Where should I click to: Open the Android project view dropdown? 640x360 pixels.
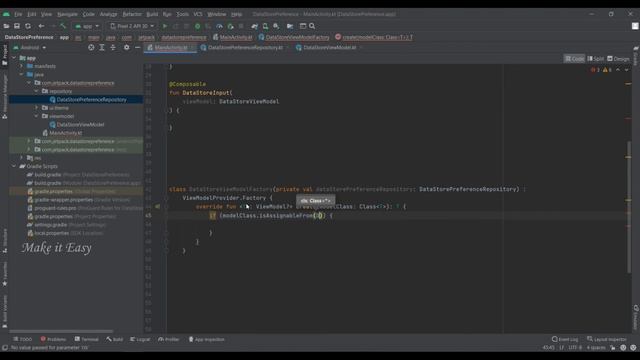pyautogui.click(x=30, y=48)
